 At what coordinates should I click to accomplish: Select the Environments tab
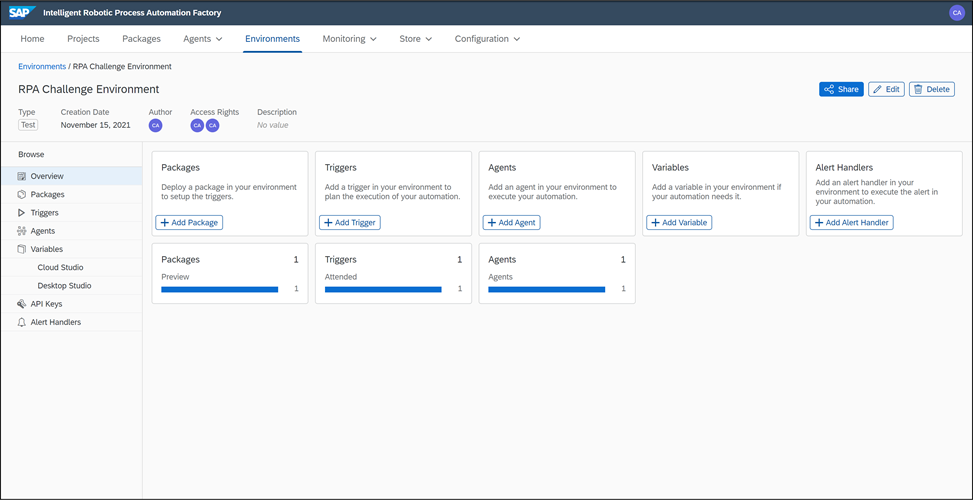[272, 38]
